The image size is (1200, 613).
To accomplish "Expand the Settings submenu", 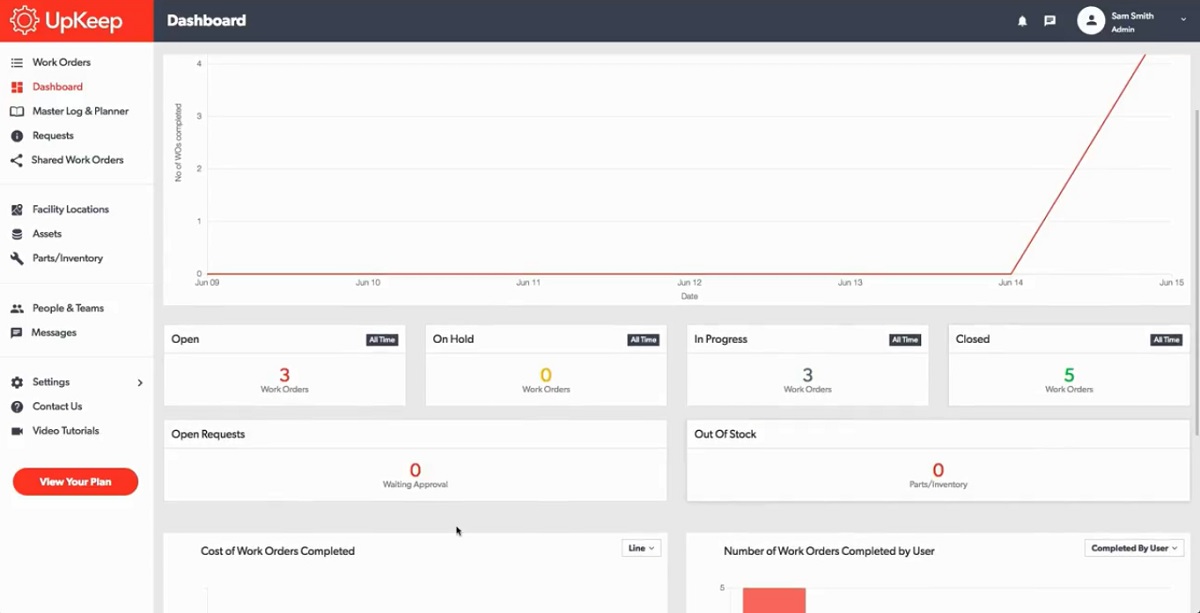I will [x=48, y=382].
